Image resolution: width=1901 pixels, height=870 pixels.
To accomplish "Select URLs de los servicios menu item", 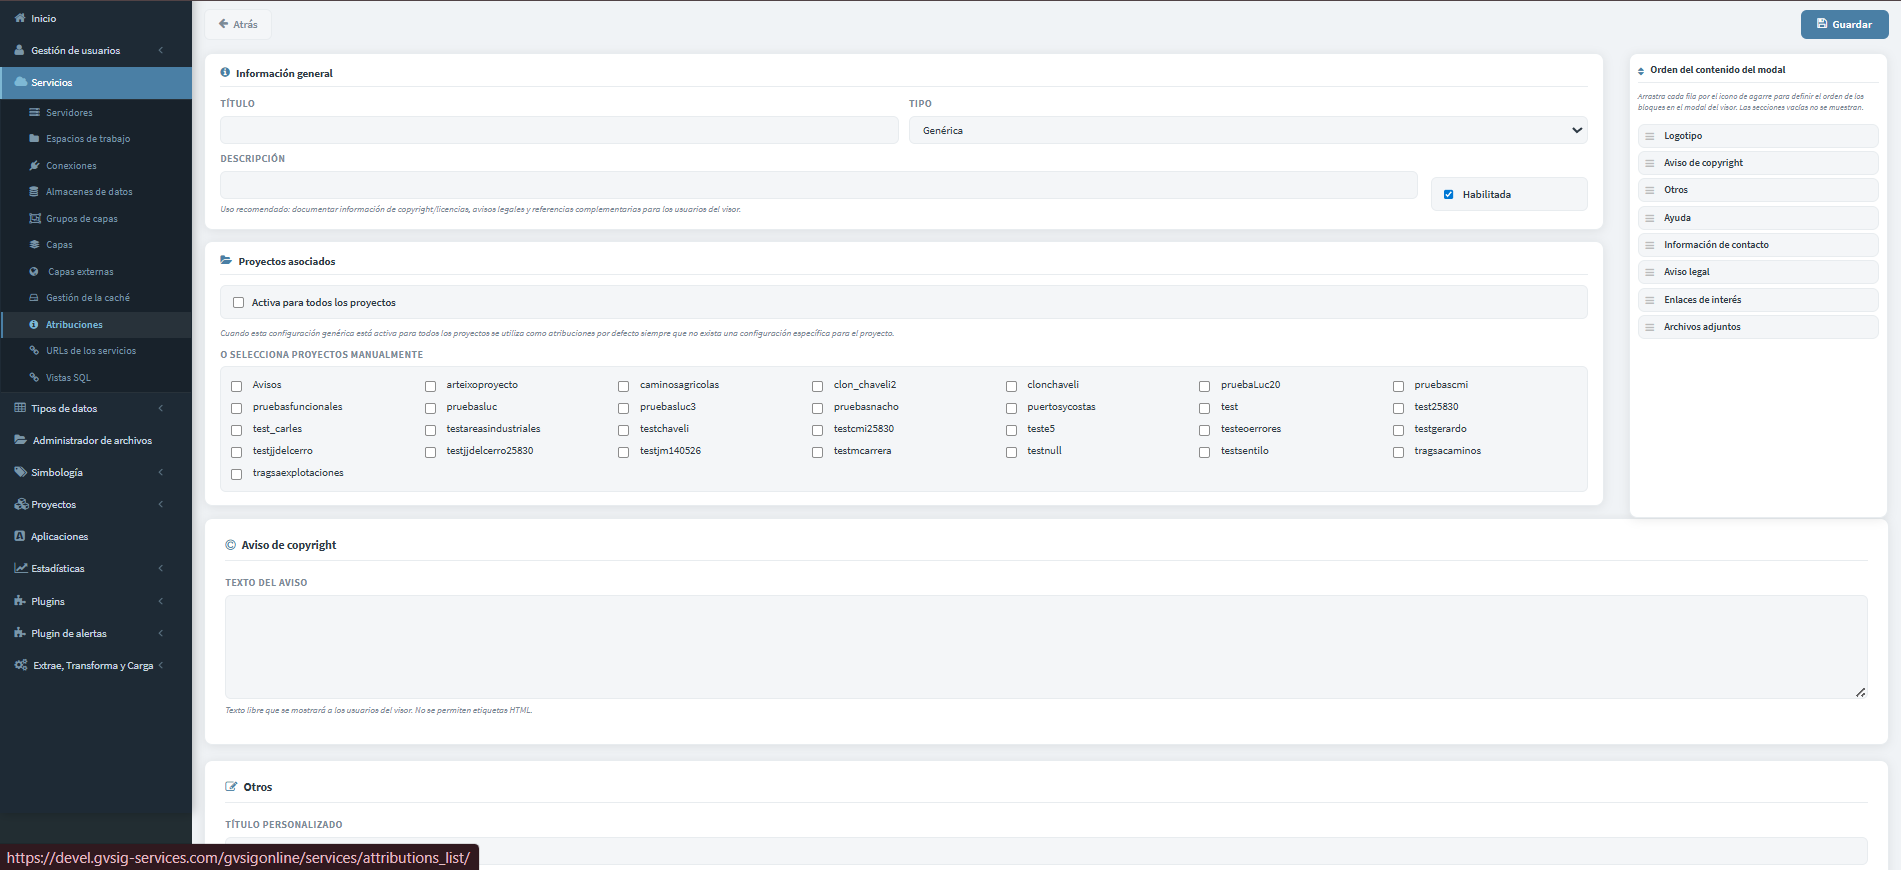I will pos(91,351).
